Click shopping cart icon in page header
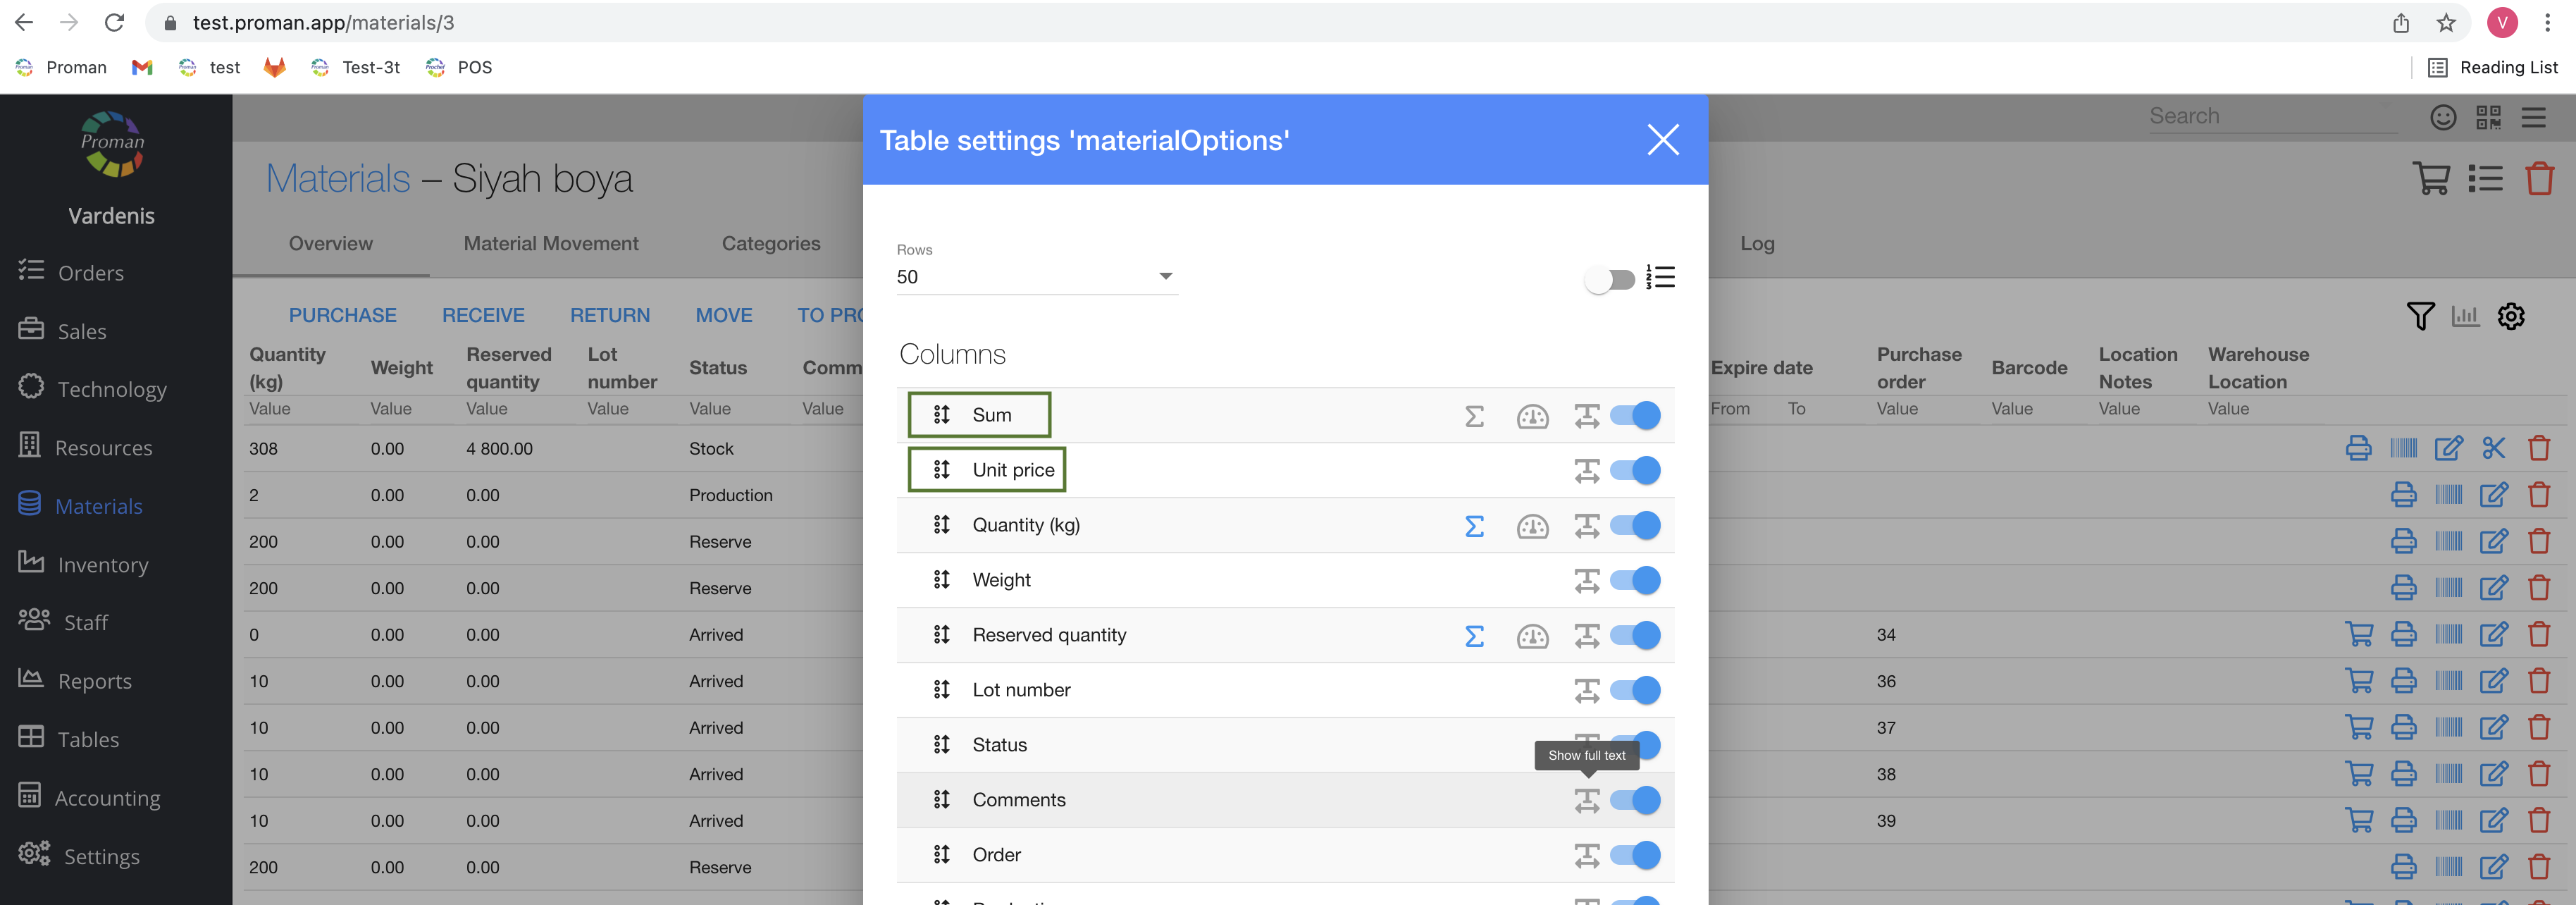The image size is (2576, 905). (2430, 179)
